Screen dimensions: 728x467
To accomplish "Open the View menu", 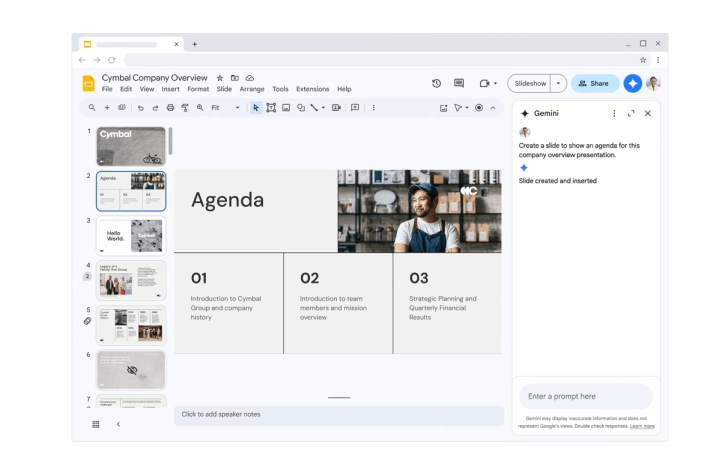I will click(147, 89).
